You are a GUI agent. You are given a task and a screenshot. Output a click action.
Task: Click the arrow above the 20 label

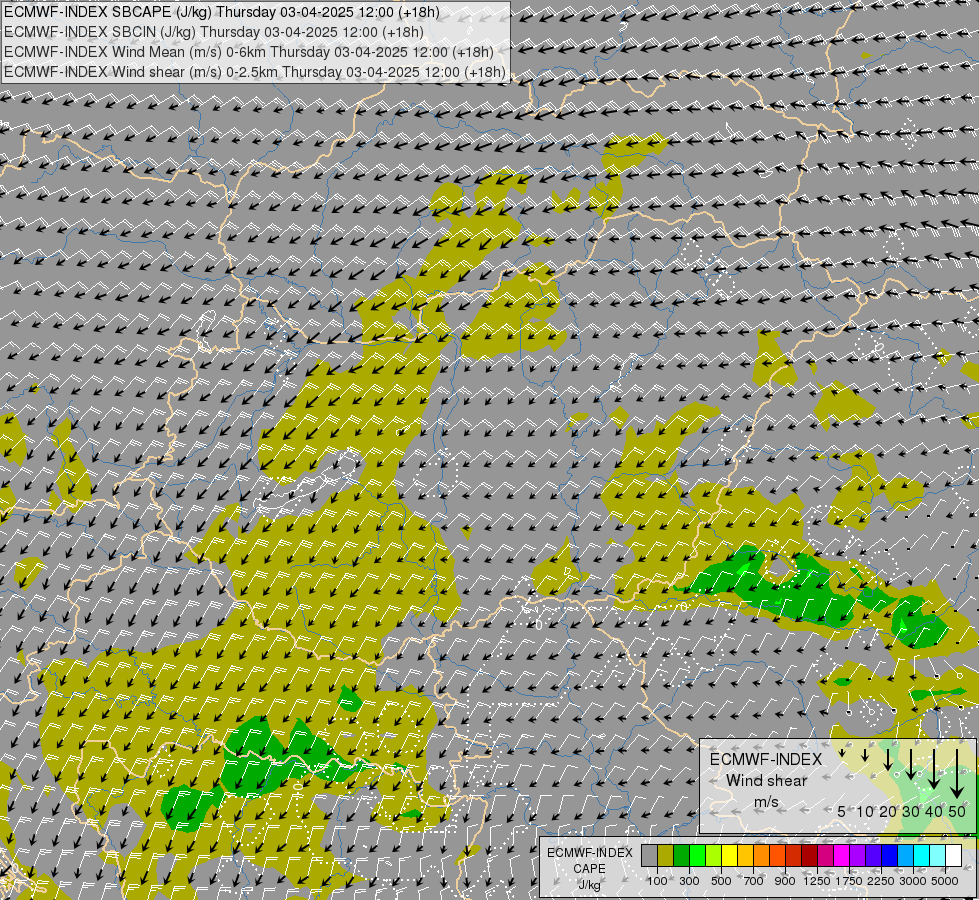(888, 760)
